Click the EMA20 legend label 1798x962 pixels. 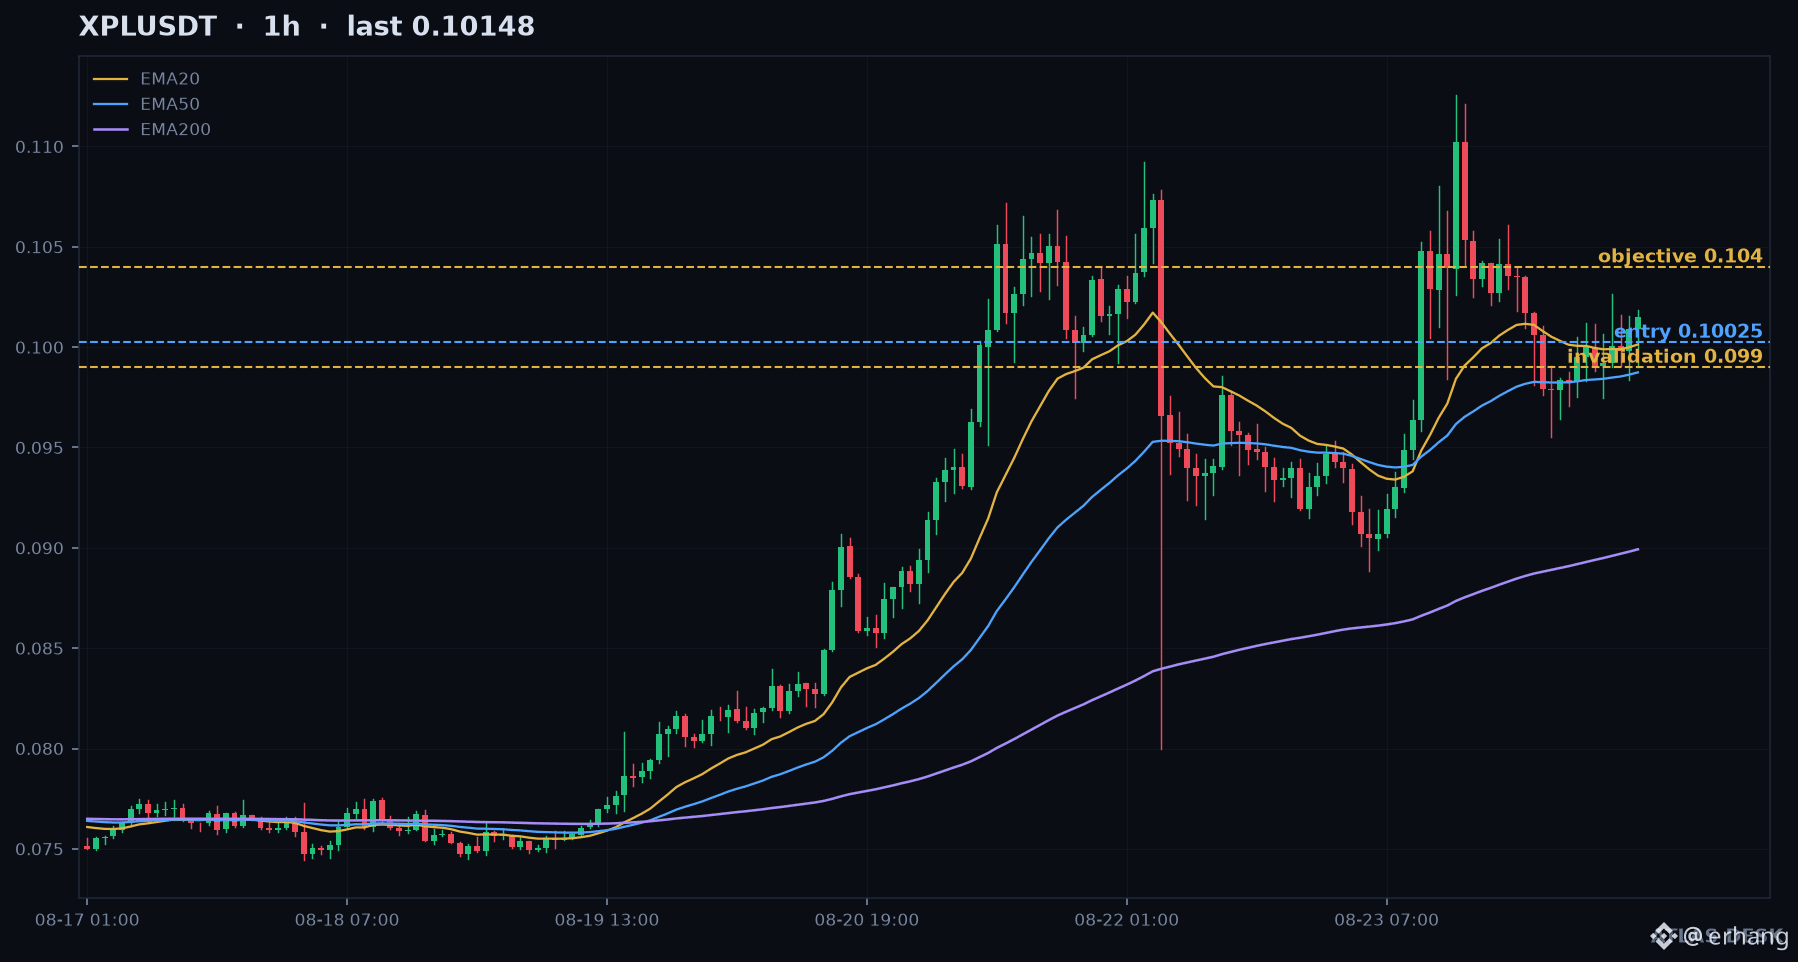[170, 79]
